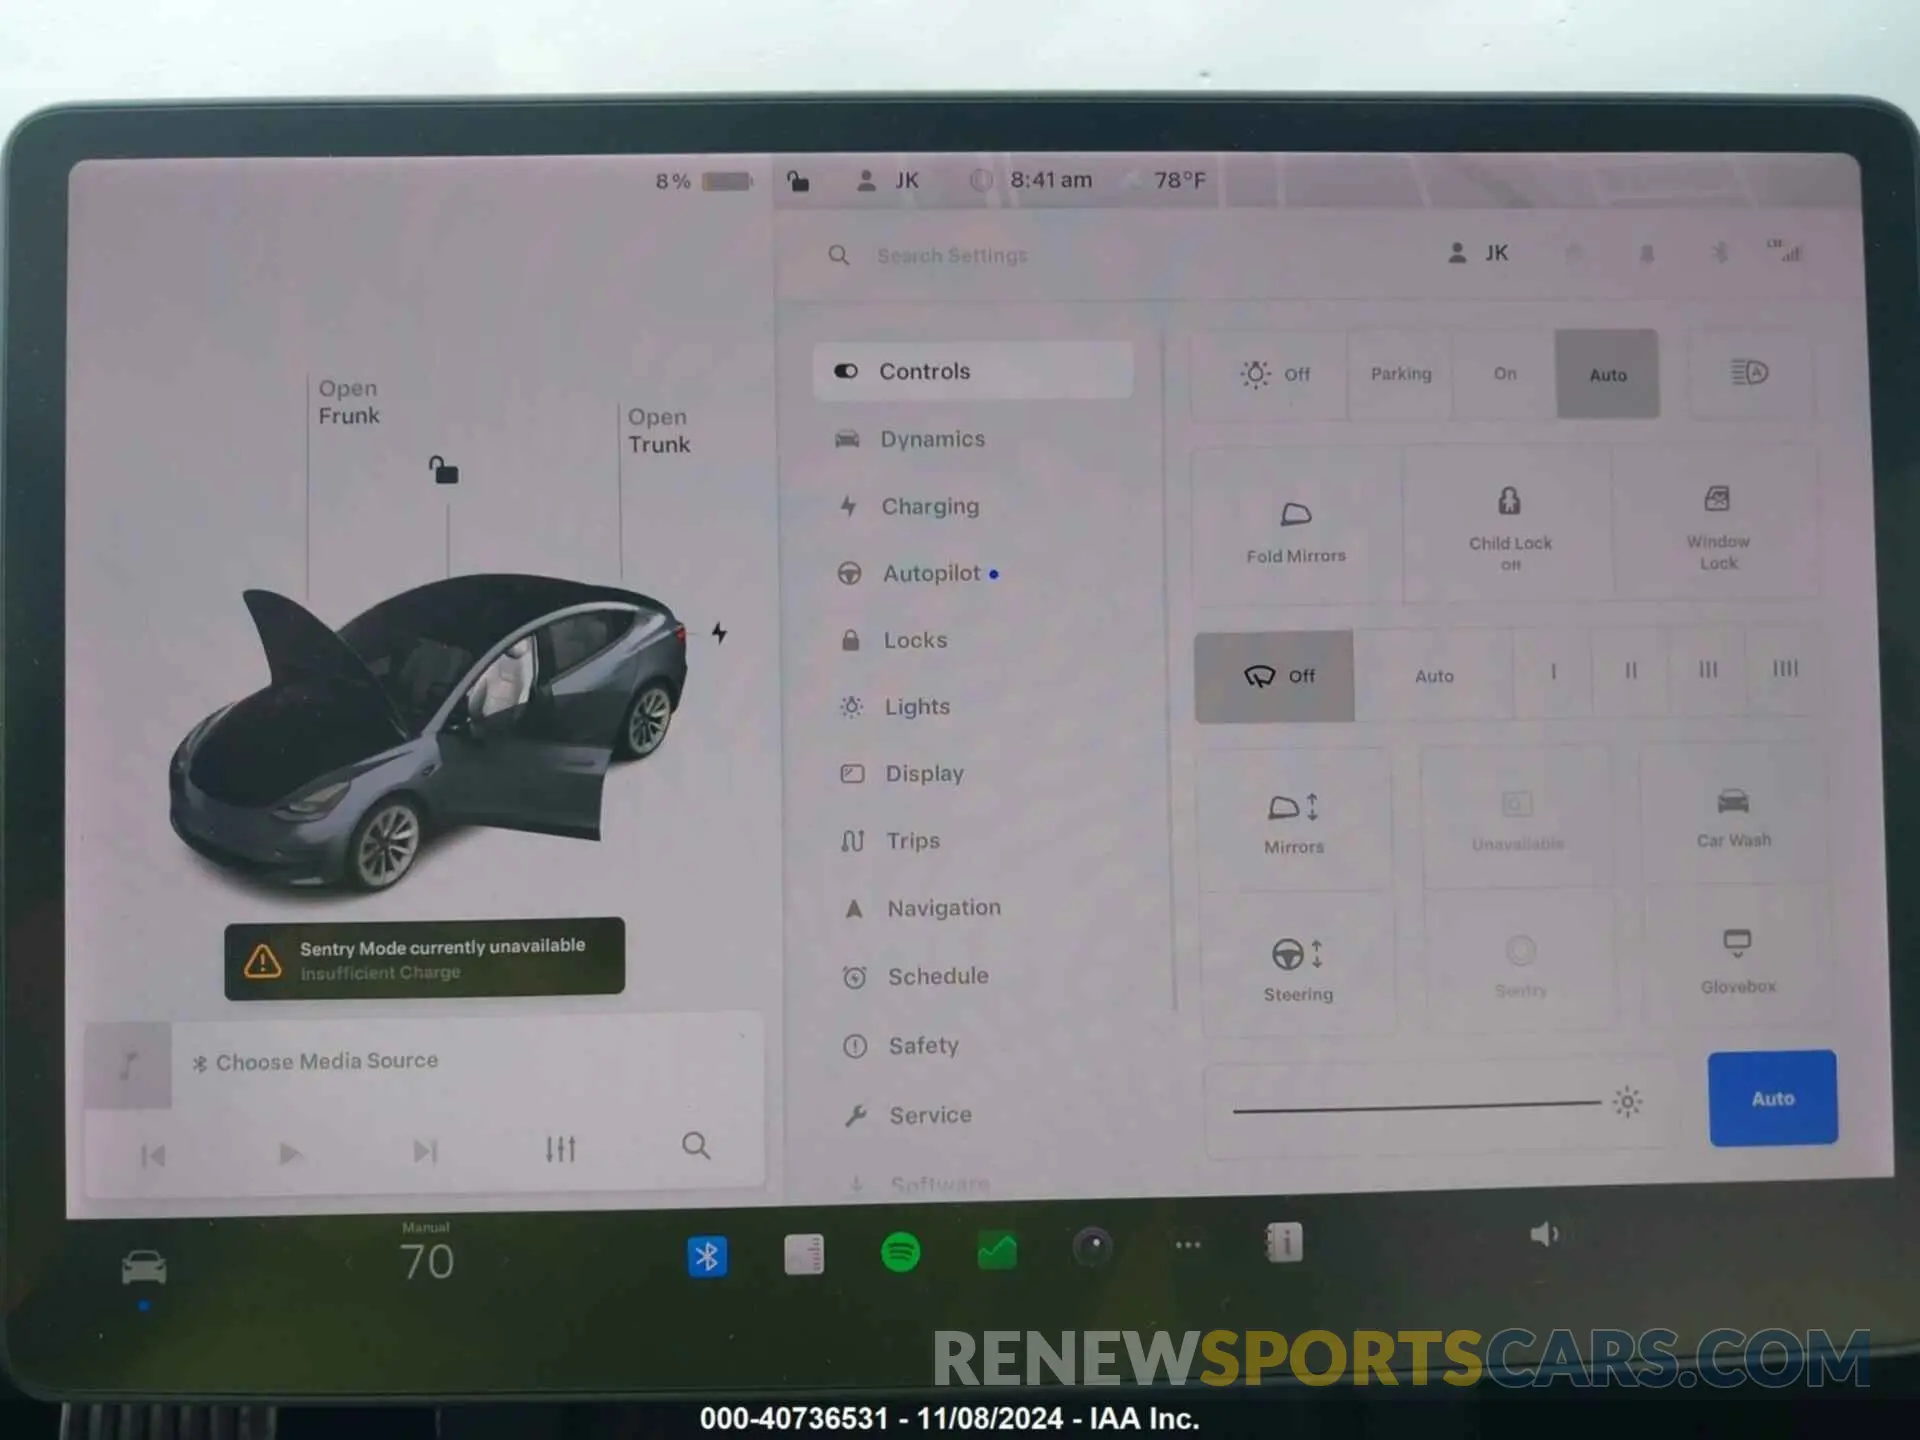
Task: Open the Controls settings menu
Action: tap(973, 371)
